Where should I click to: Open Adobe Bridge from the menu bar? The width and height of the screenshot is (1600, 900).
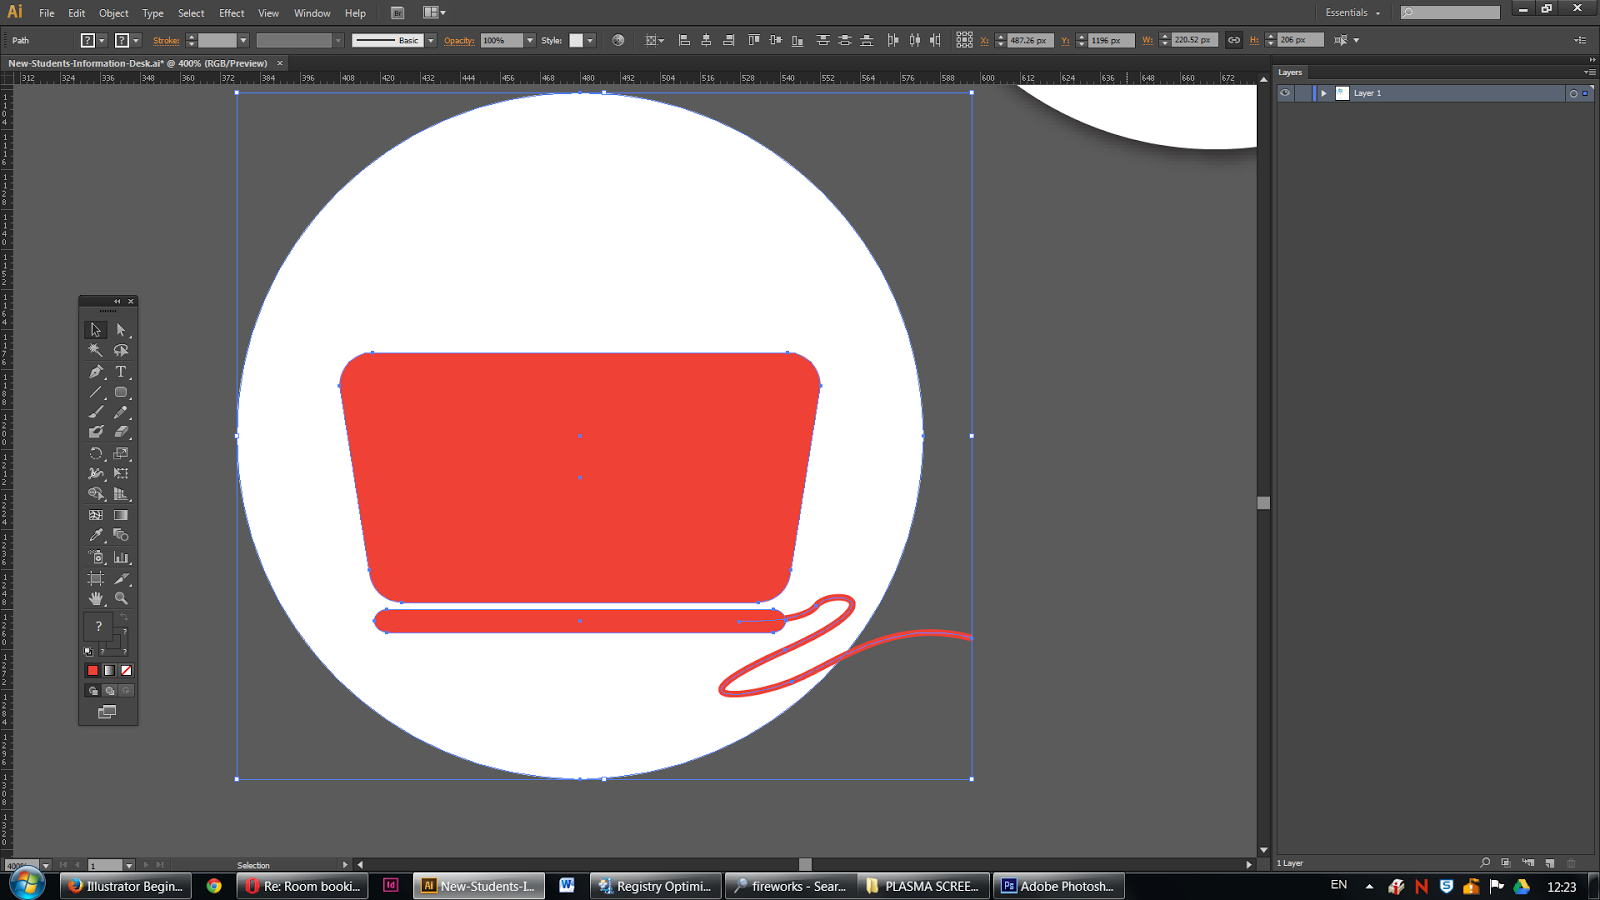[397, 13]
